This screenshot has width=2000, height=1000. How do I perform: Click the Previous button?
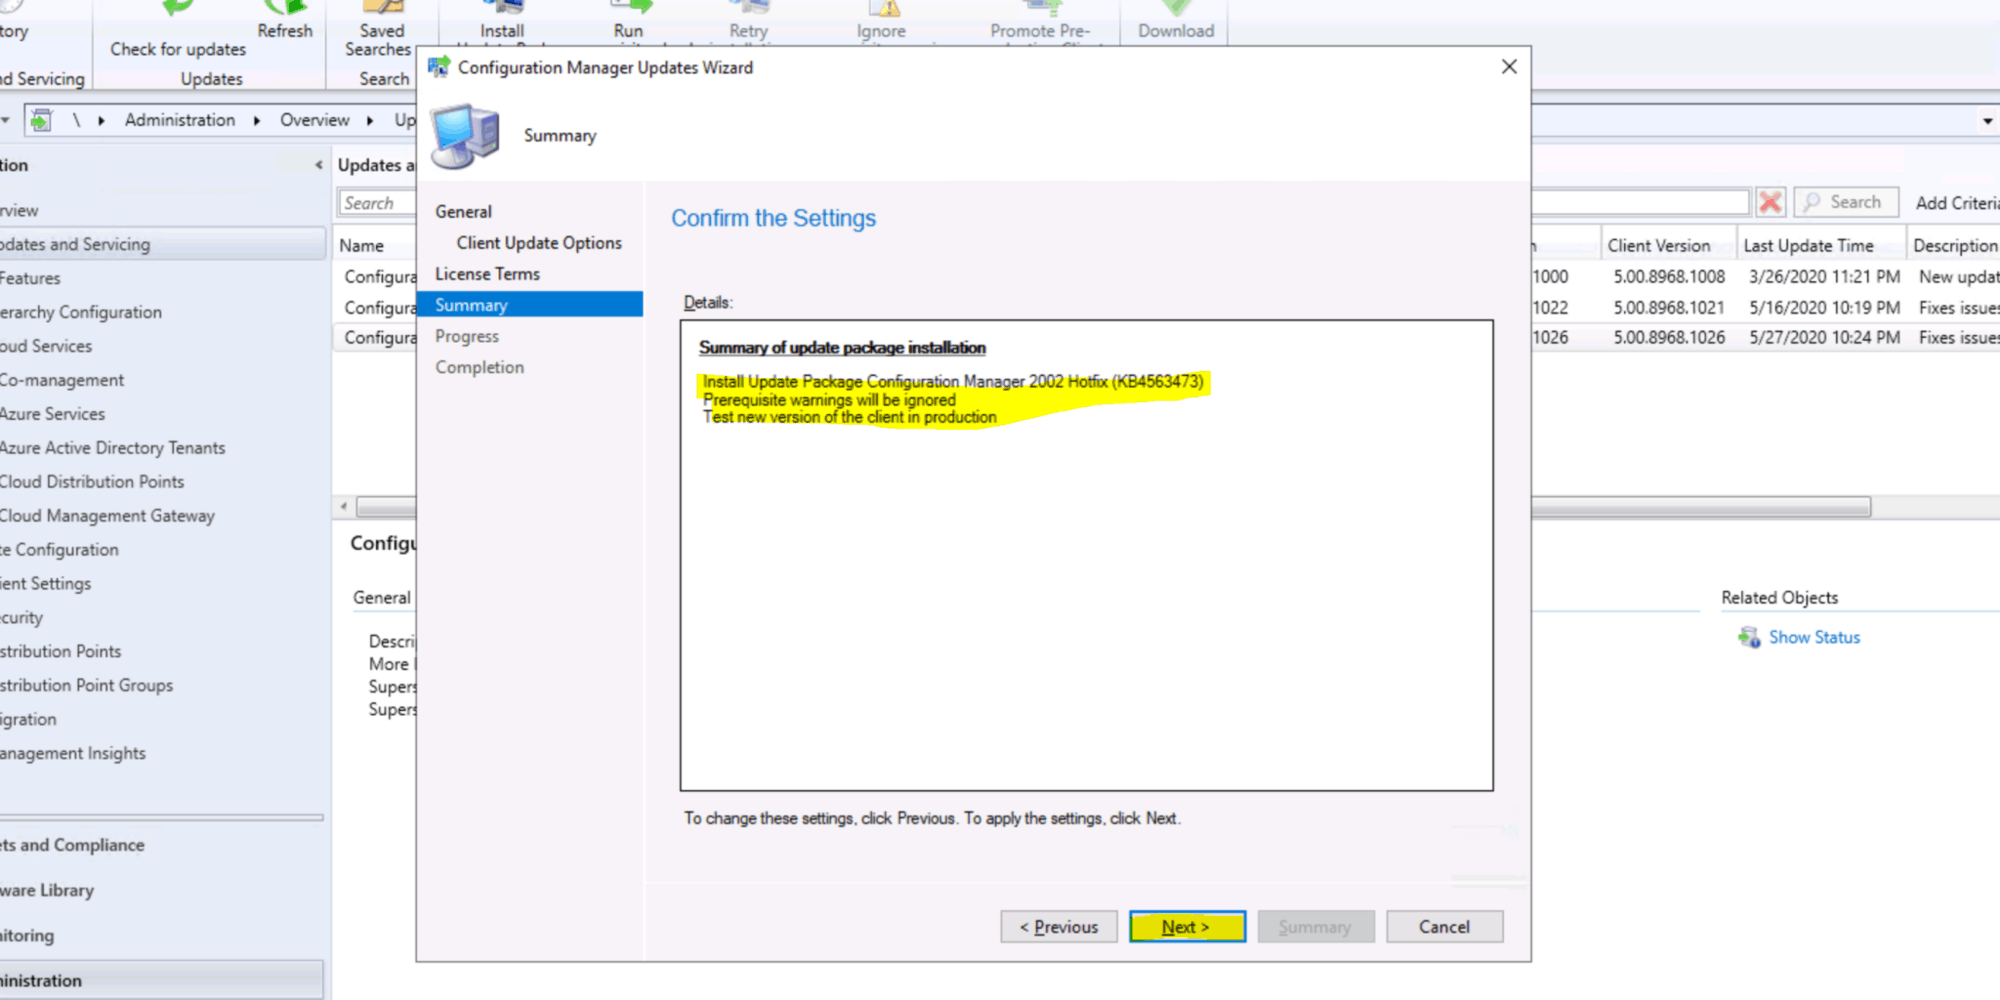pyautogui.click(x=1058, y=927)
